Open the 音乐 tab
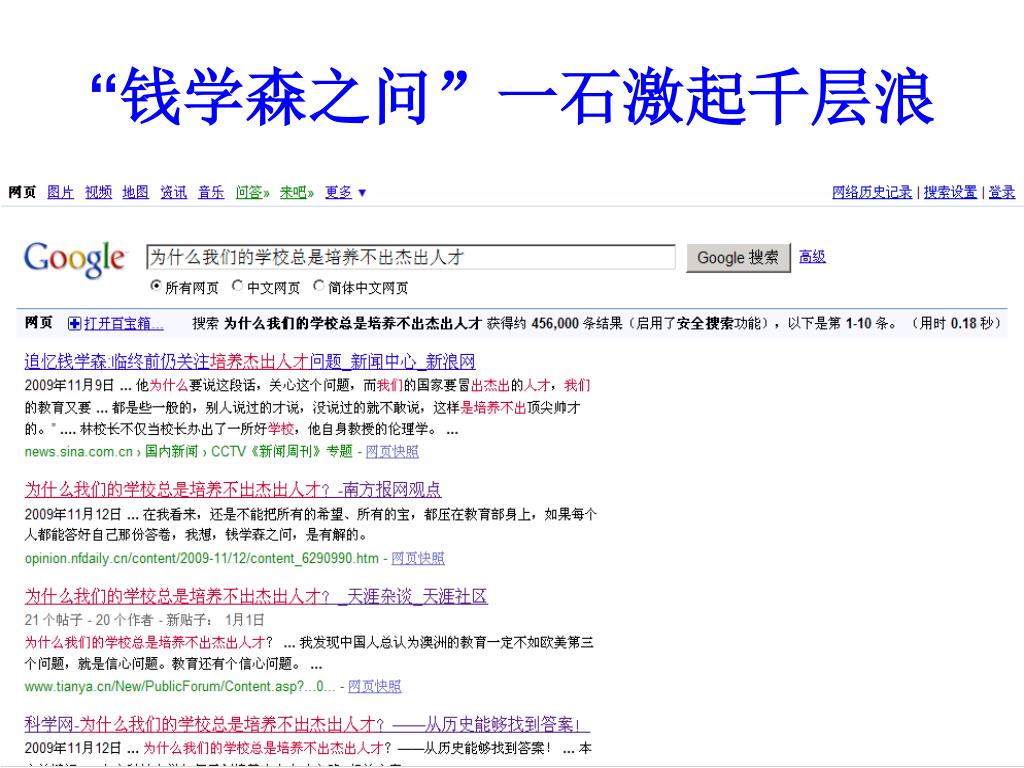 (x=211, y=192)
